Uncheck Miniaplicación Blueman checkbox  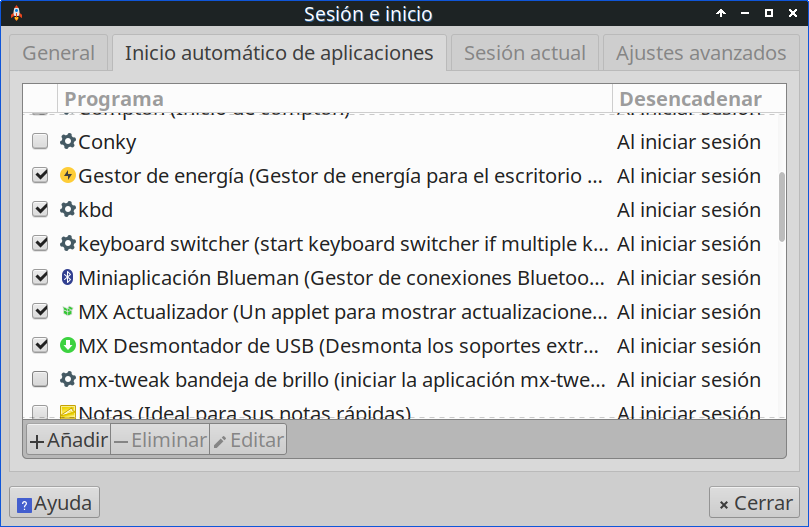coord(40,278)
